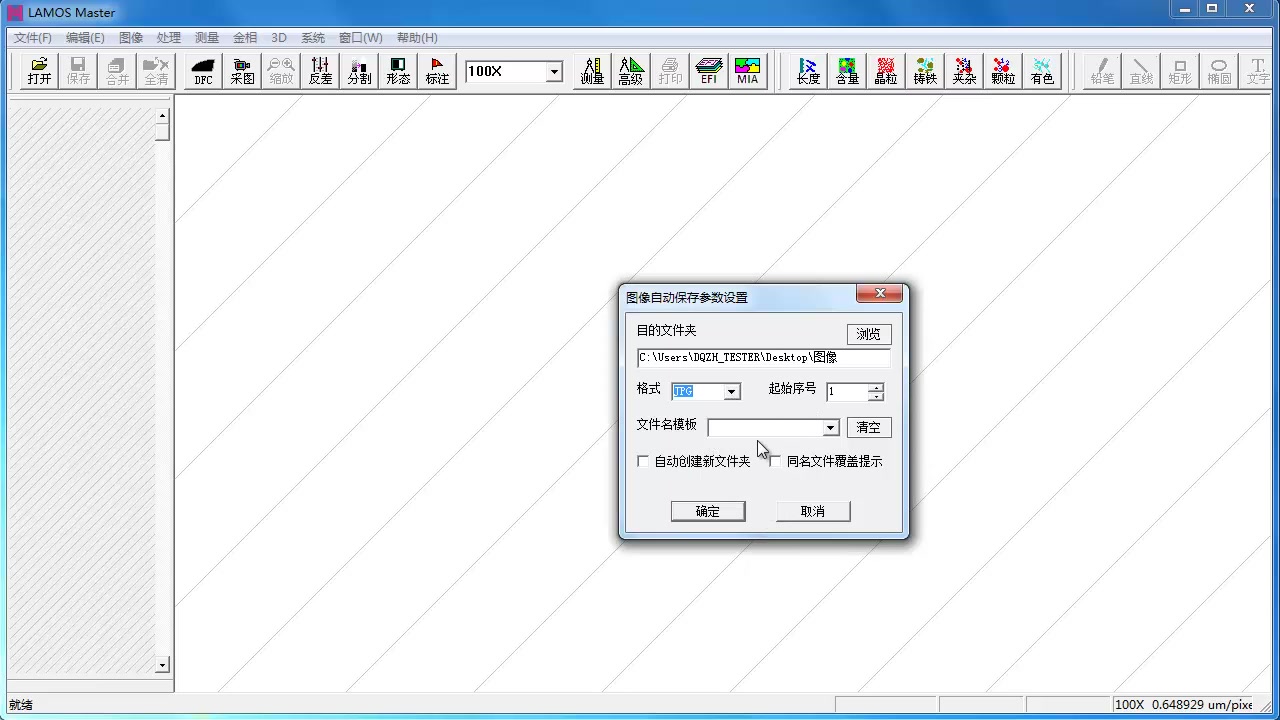Launch the MIA tool icon
The height and width of the screenshot is (720, 1280).
pos(748,71)
